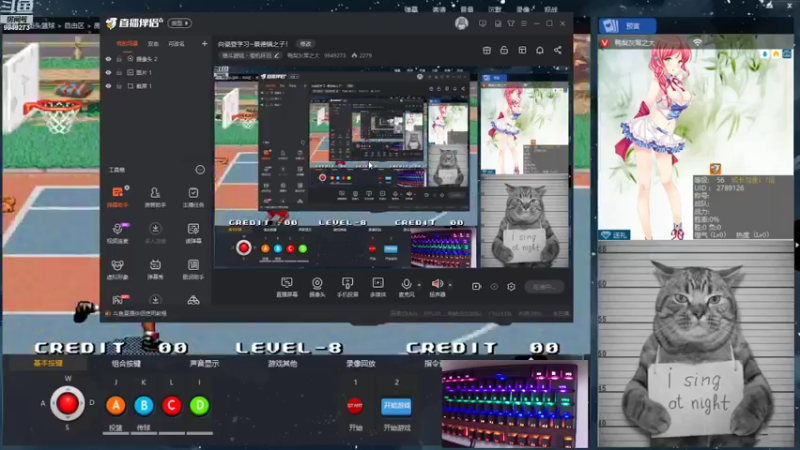The width and height of the screenshot is (800, 450).
Task: Click the blue B game button
Action: [144, 405]
